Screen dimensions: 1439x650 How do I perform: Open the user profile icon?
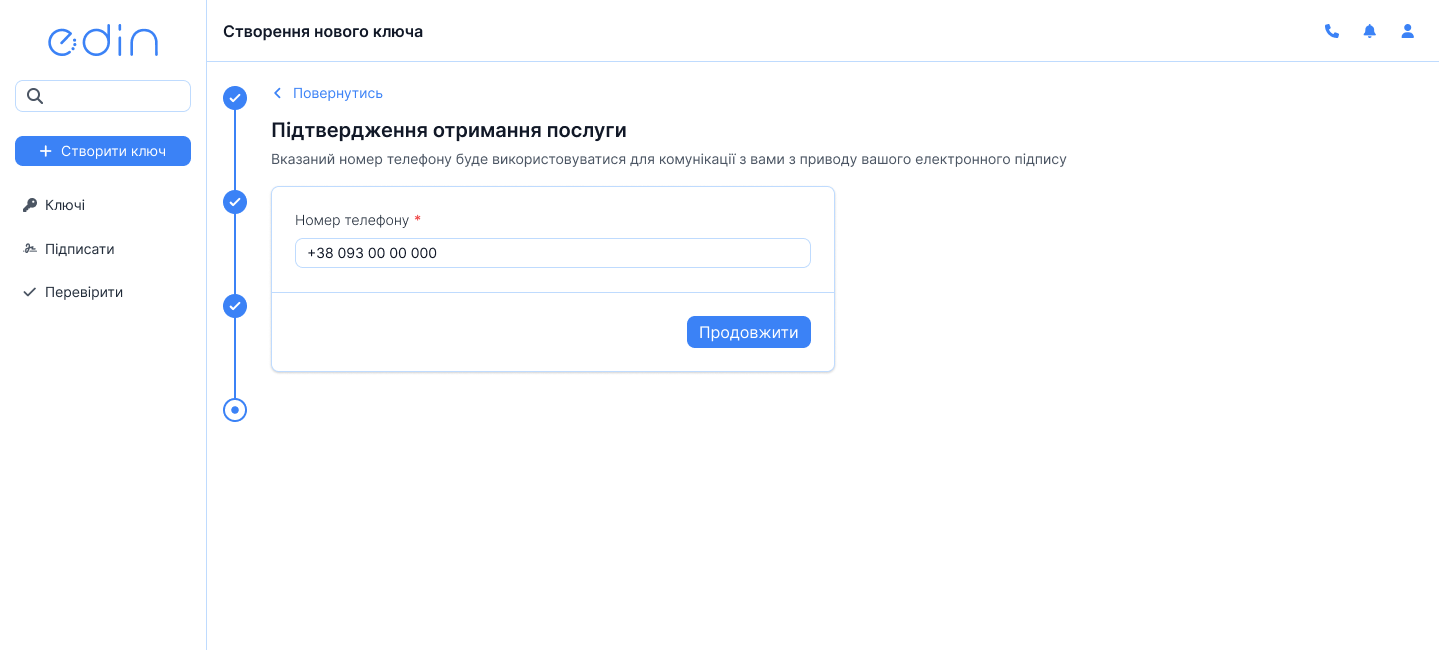1407,31
